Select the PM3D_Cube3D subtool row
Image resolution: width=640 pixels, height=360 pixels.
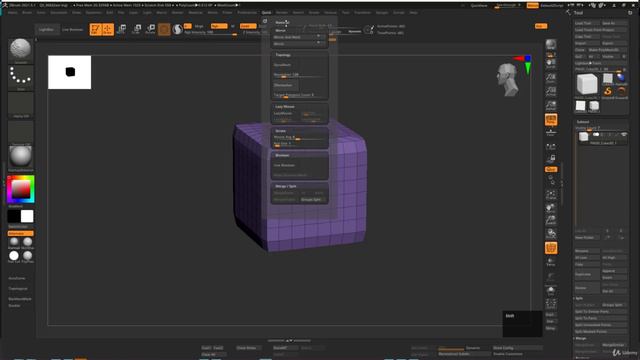click(x=602, y=138)
